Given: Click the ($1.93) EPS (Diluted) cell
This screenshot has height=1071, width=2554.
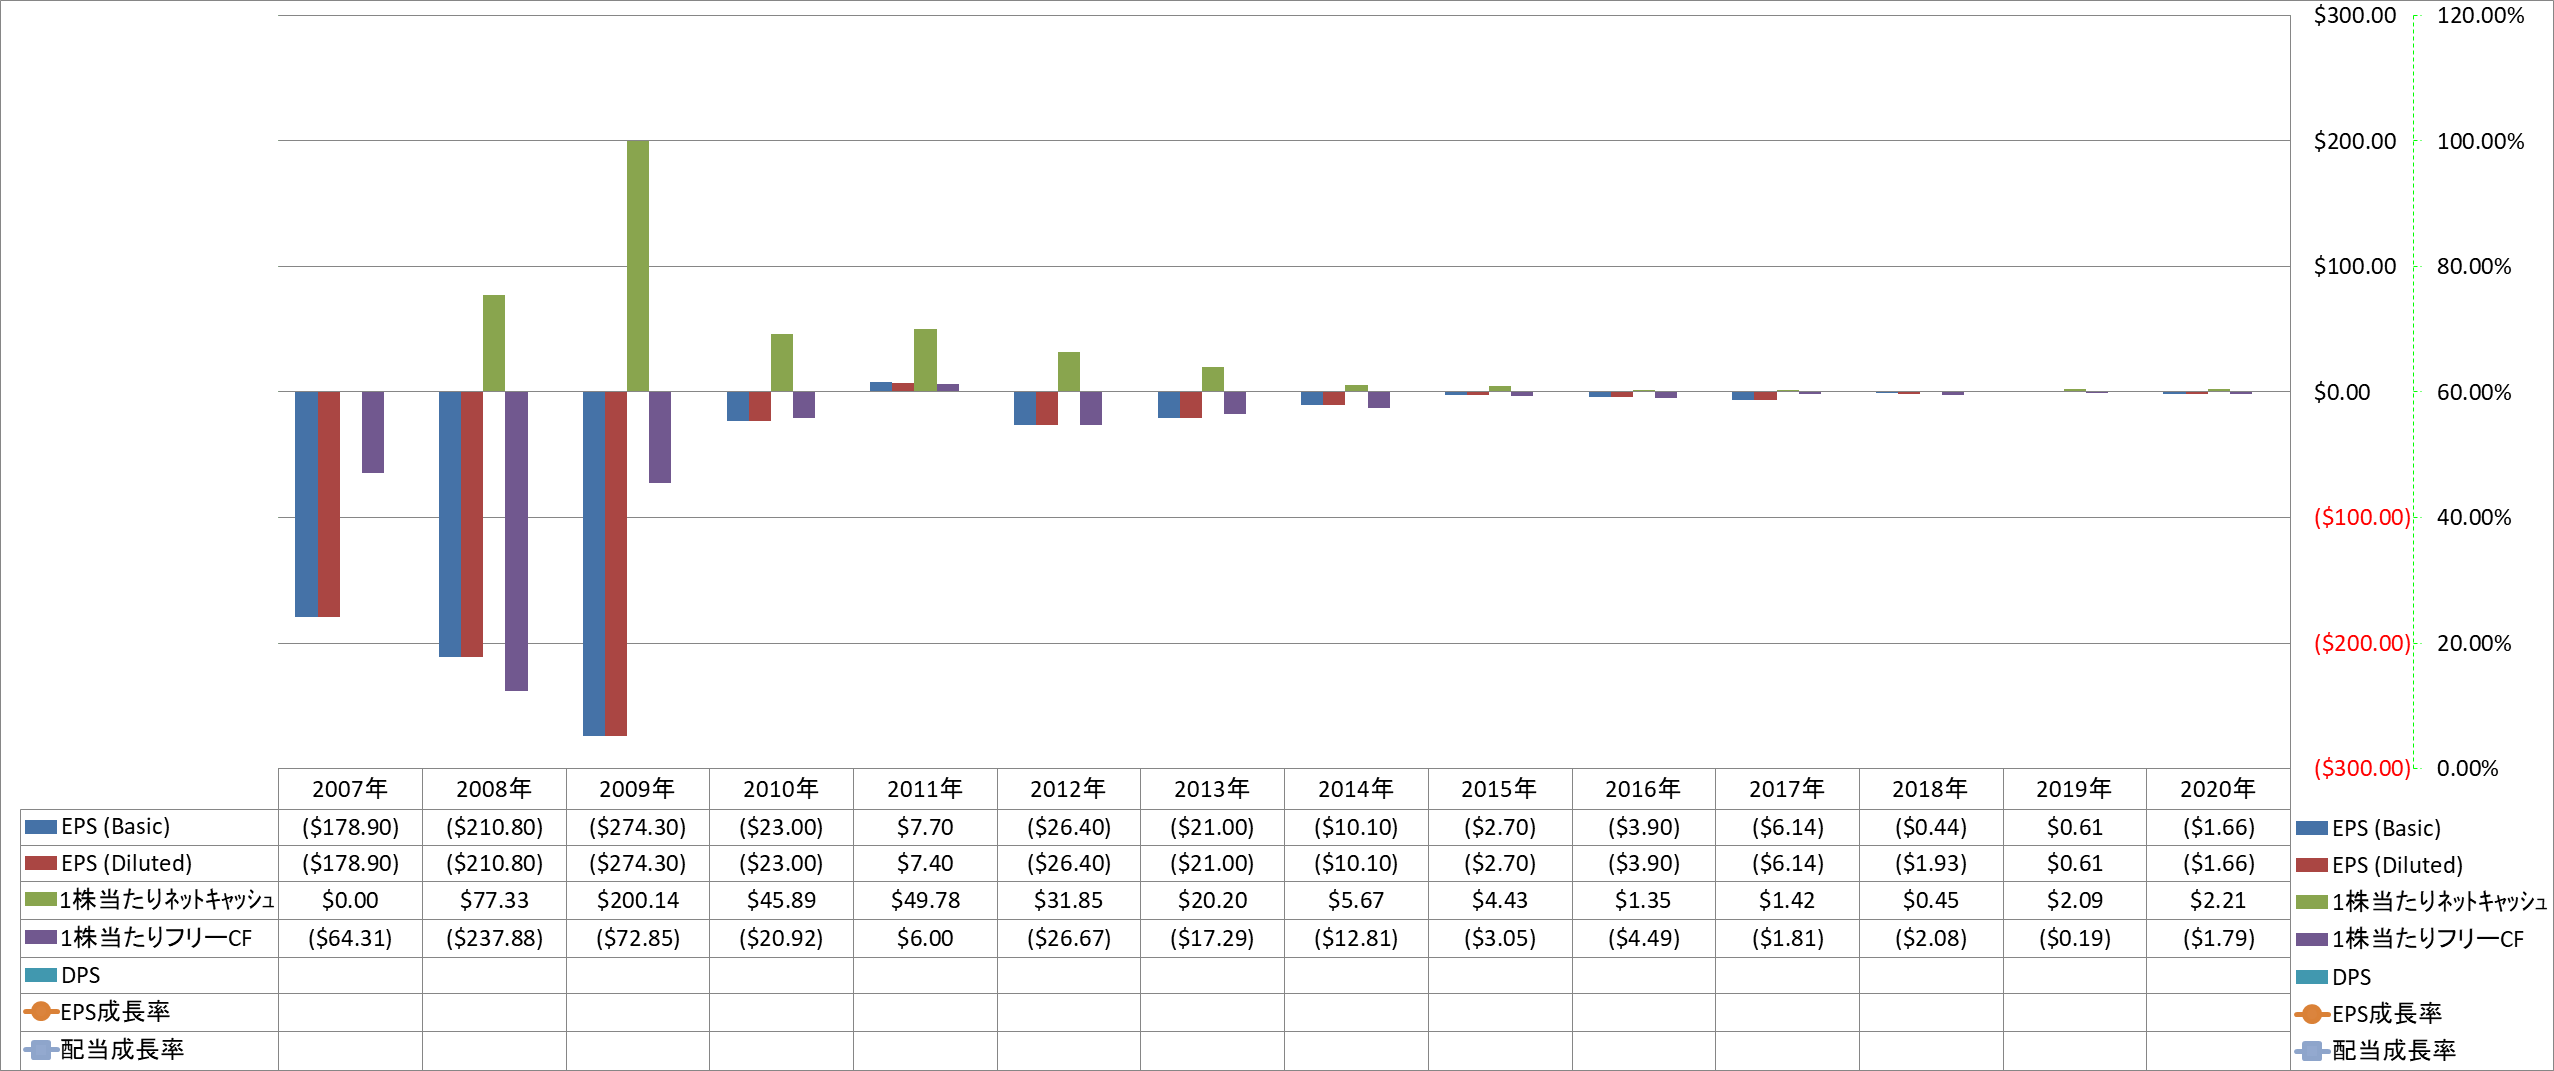Looking at the screenshot, I should (x=1931, y=863).
